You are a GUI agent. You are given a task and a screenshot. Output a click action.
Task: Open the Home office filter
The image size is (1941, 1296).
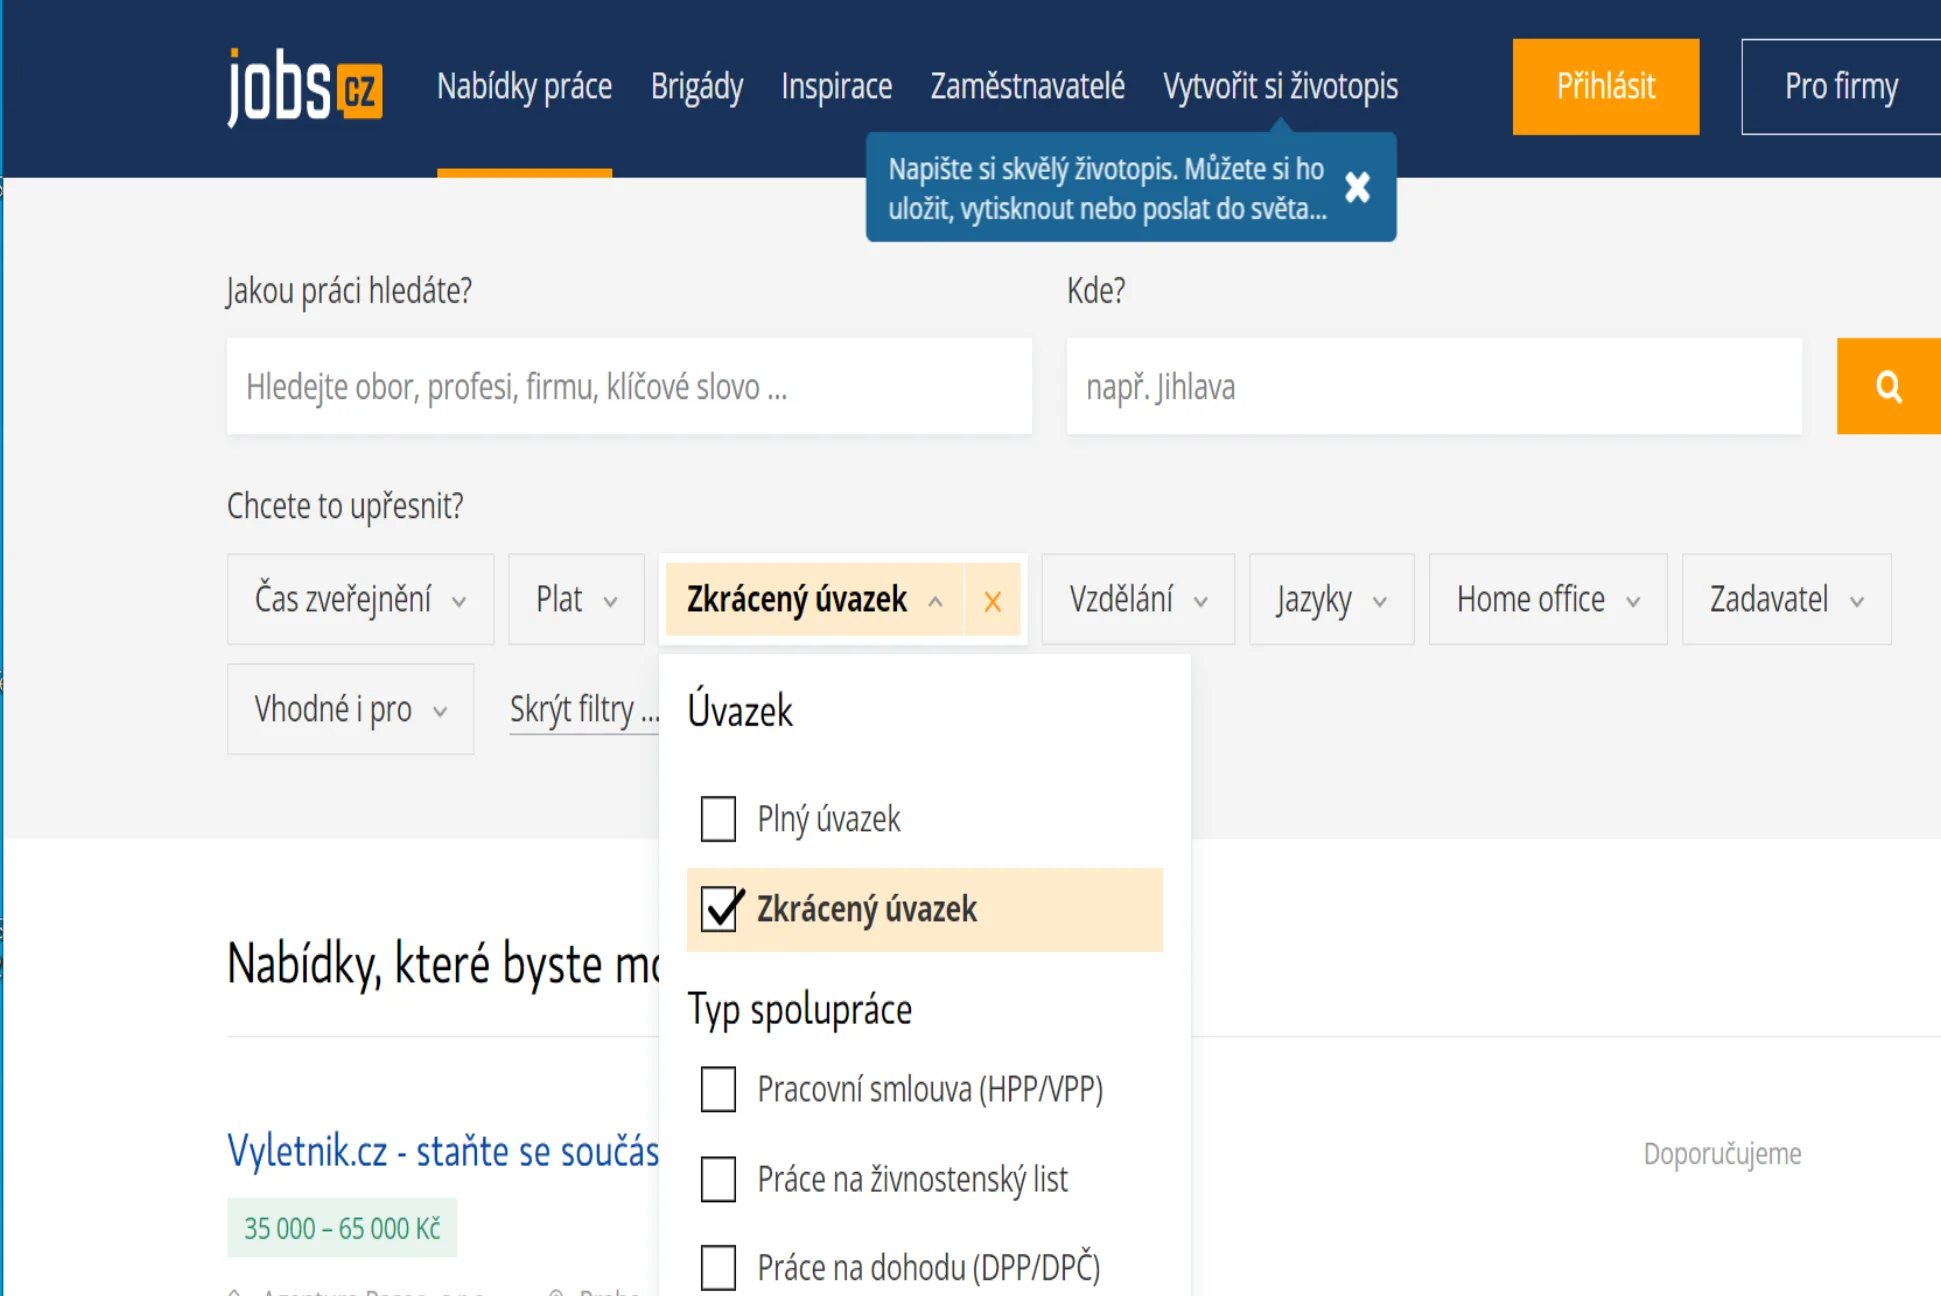tap(1548, 599)
